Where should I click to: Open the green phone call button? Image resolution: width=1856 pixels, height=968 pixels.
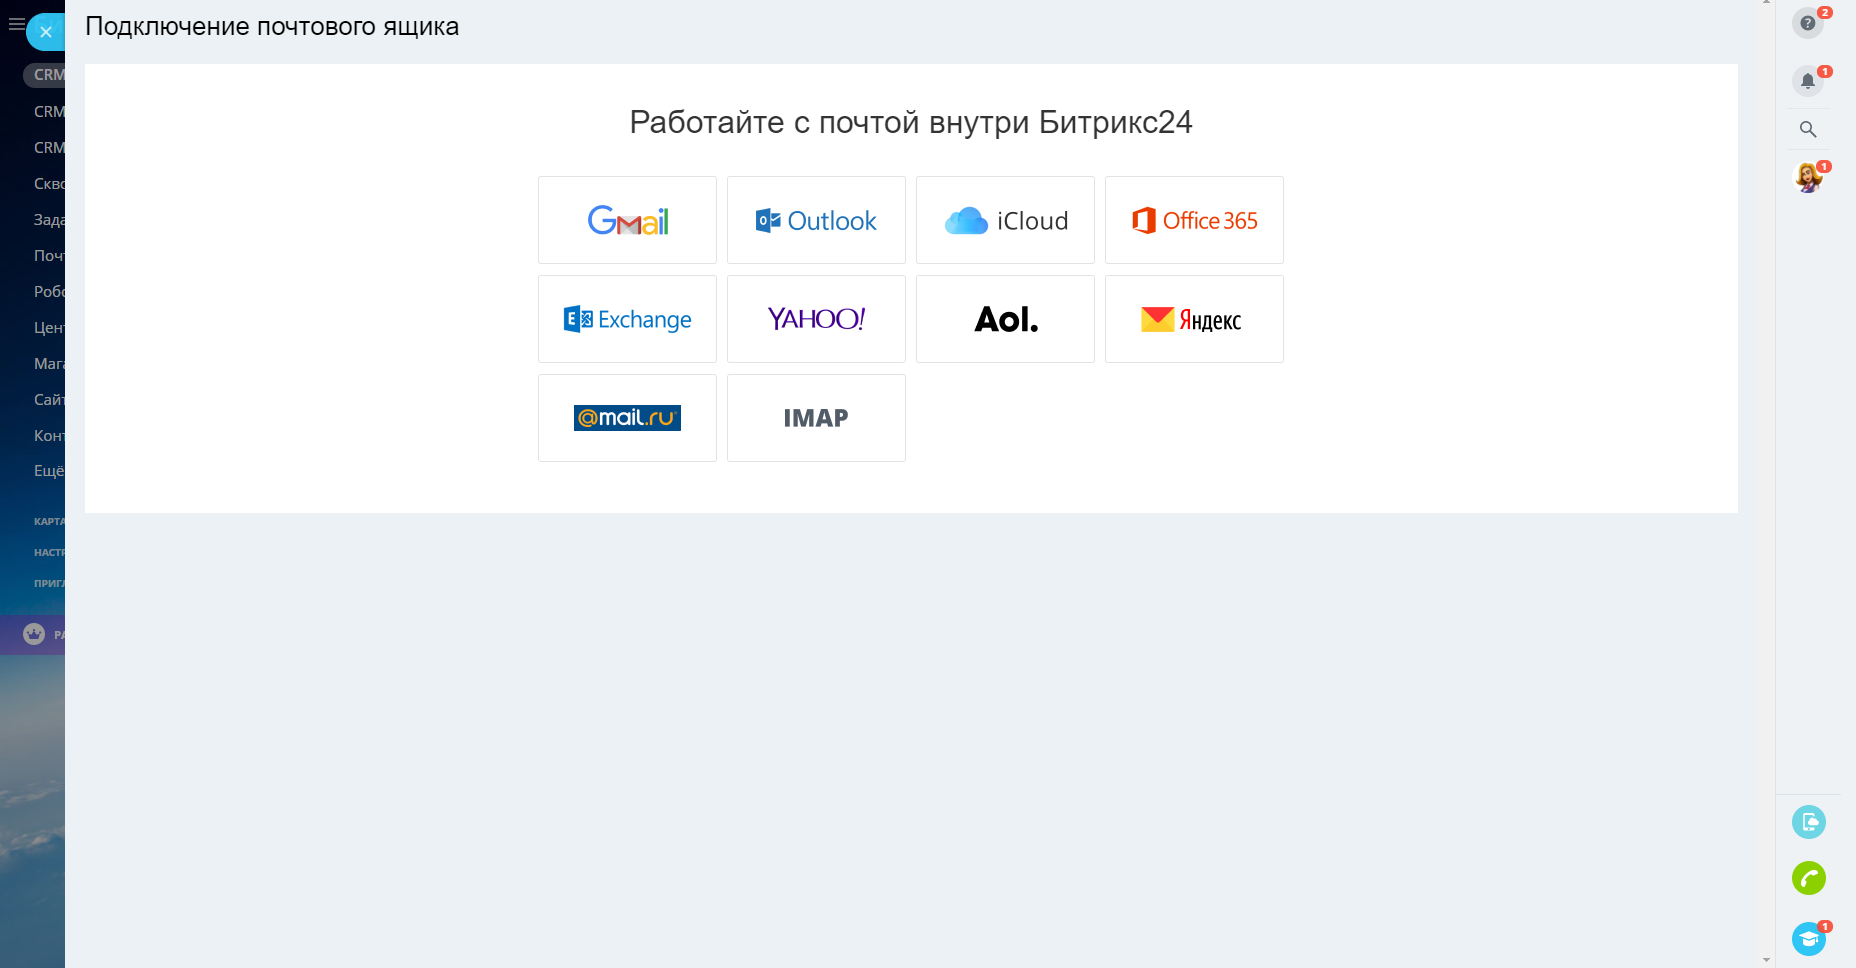(1809, 878)
